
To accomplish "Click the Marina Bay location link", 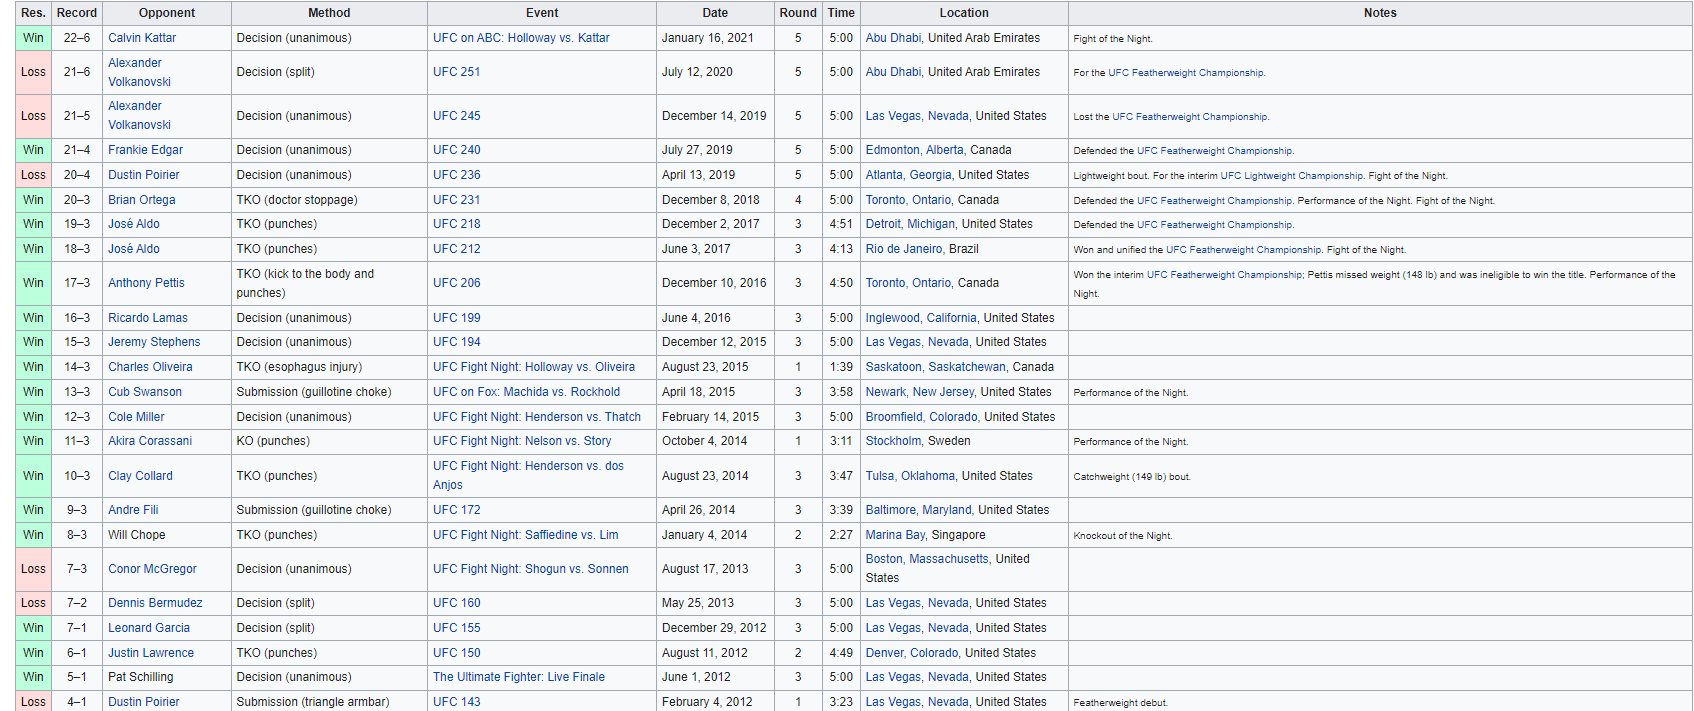I will coord(895,535).
